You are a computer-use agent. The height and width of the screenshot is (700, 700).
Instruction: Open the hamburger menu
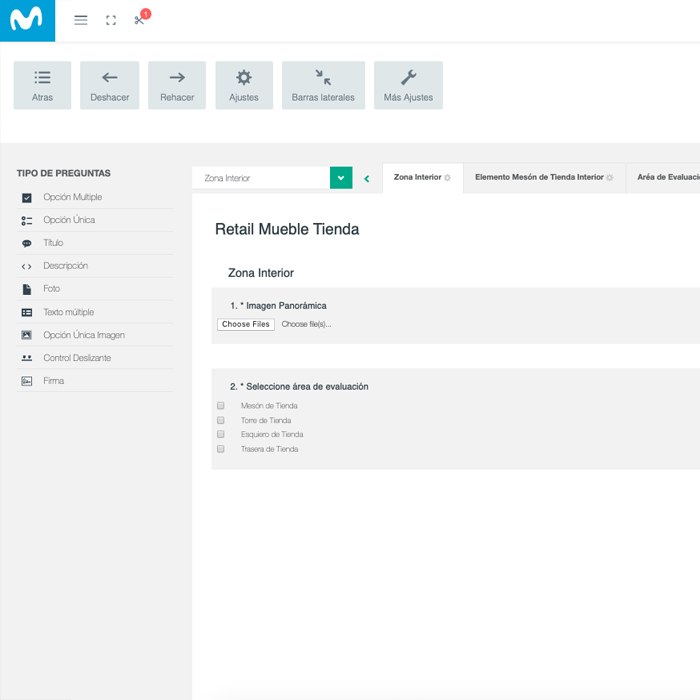(x=81, y=20)
